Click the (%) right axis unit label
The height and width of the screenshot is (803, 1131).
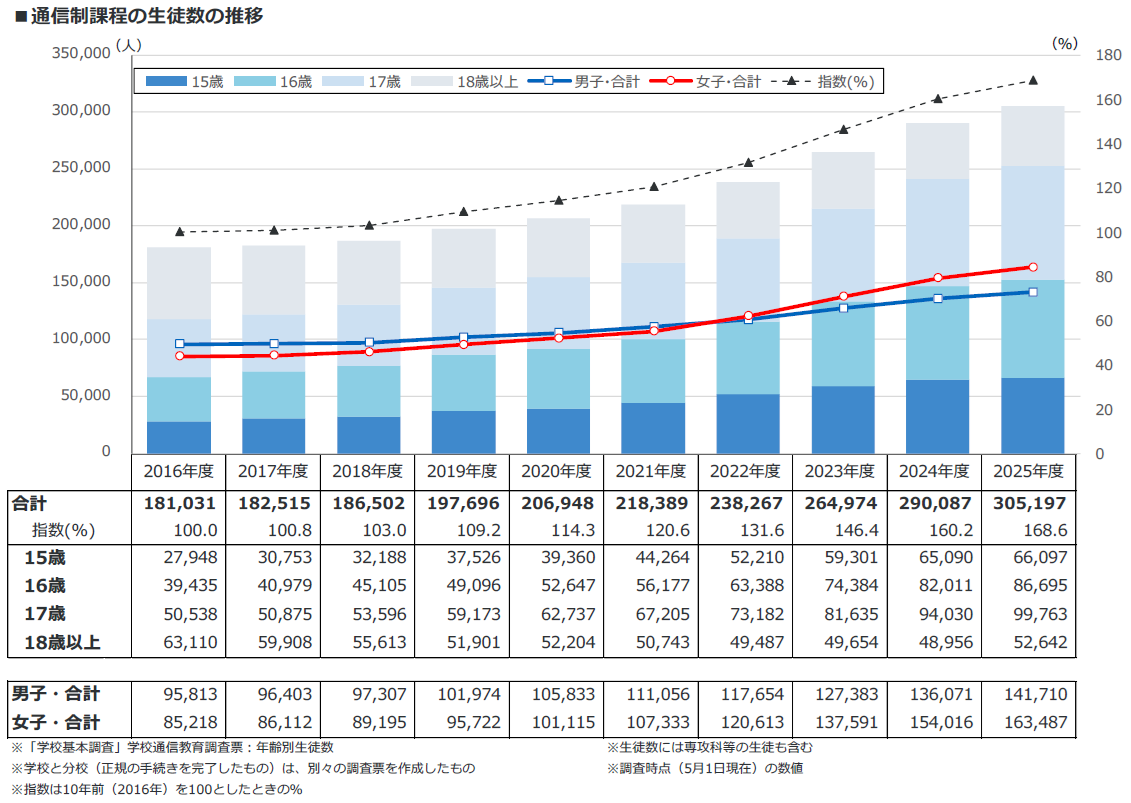click(1065, 43)
